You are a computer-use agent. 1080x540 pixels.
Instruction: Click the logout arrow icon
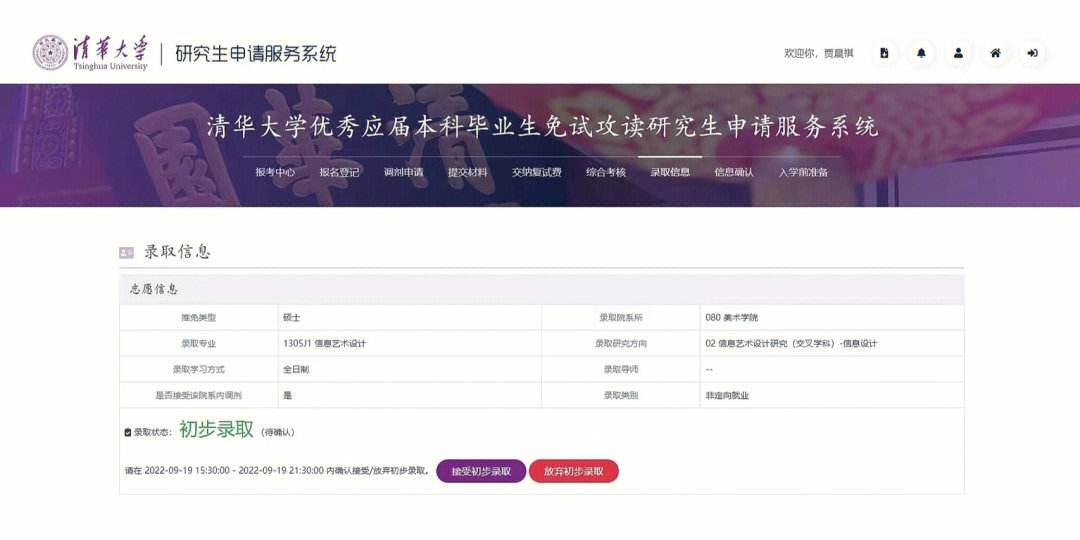[x=1032, y=53]
